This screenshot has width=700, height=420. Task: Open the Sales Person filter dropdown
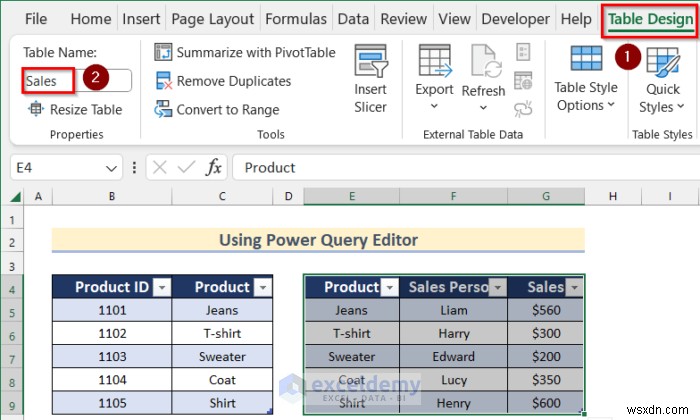tap(497, 287)
